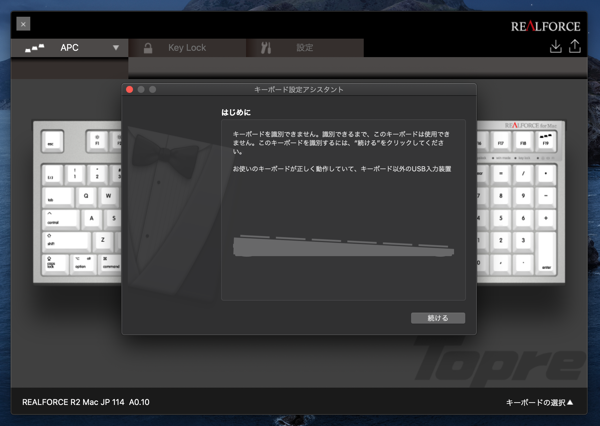Screen dimensions: 600x426
Task: Click the numpad 6 key
Action: tap(523, 219)
